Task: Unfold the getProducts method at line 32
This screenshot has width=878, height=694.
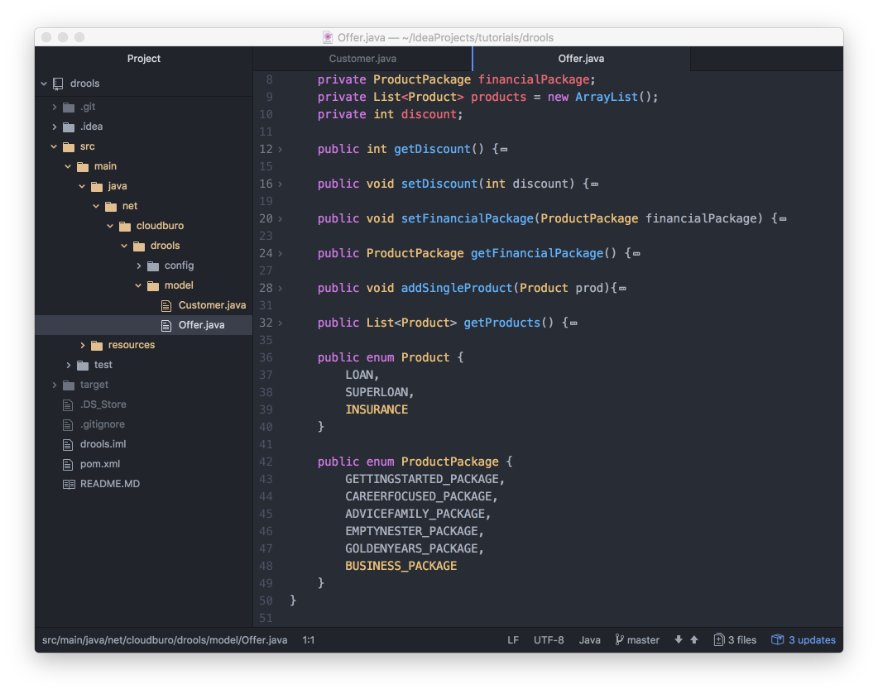Action: coord(280,323)
